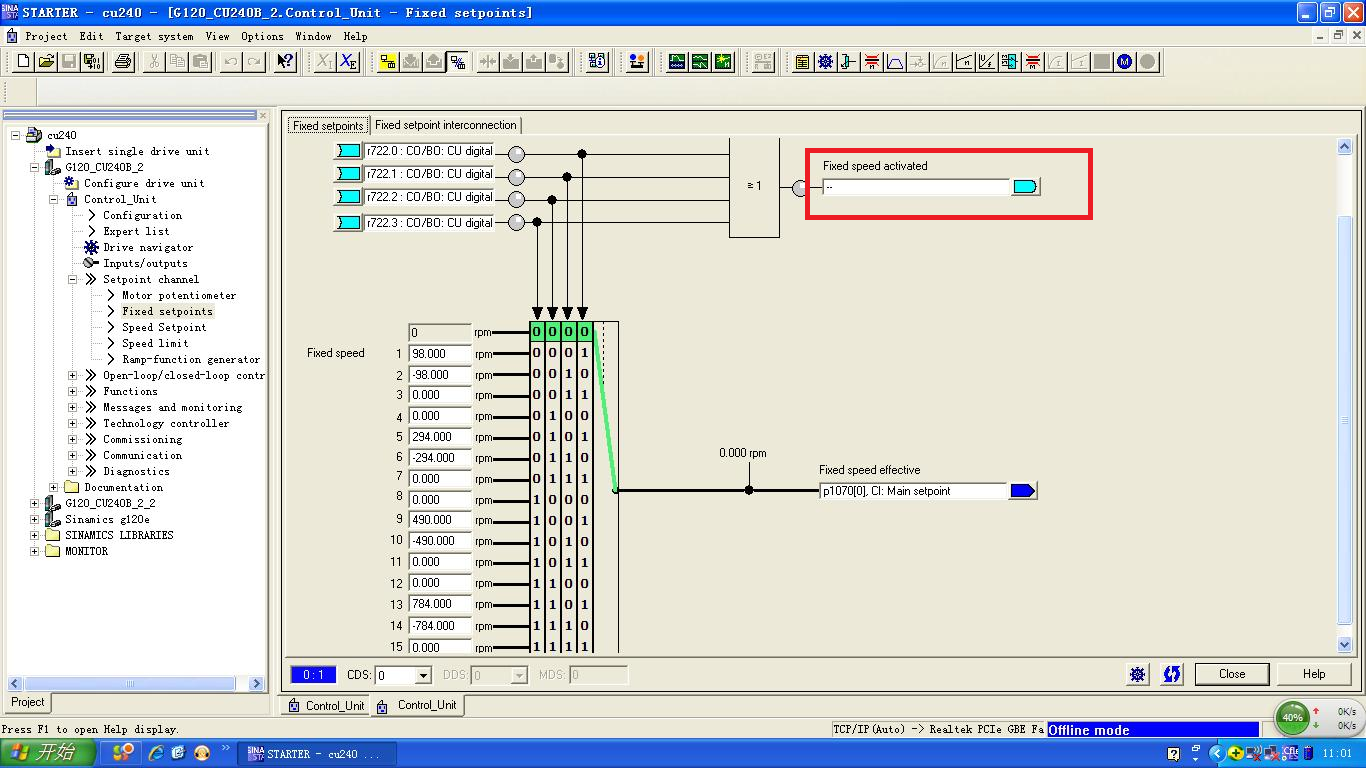Image resolution: width=1366 pixels, height=768 pixels.
Task: Select Ramp-function generator in project tree
Action: [191, 359]
